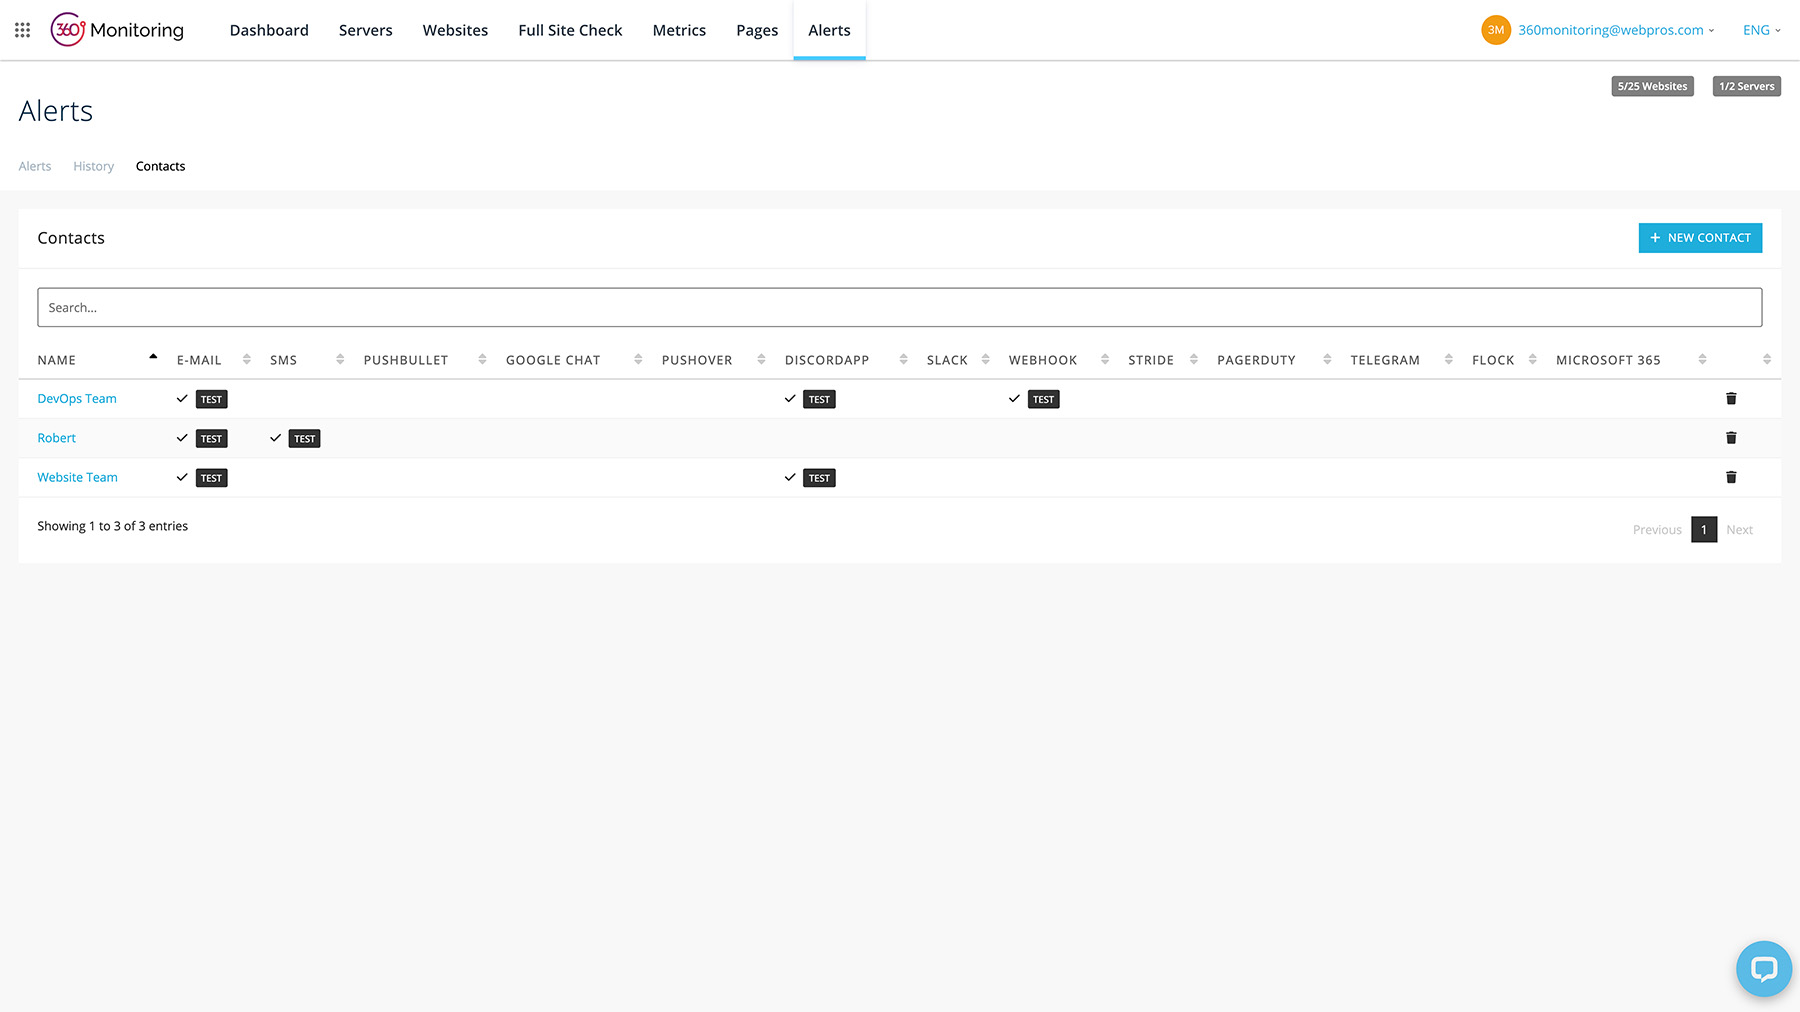Sort by E-MAIL column arrows
Screen dimensions: 1800x1012
(246, 359)
